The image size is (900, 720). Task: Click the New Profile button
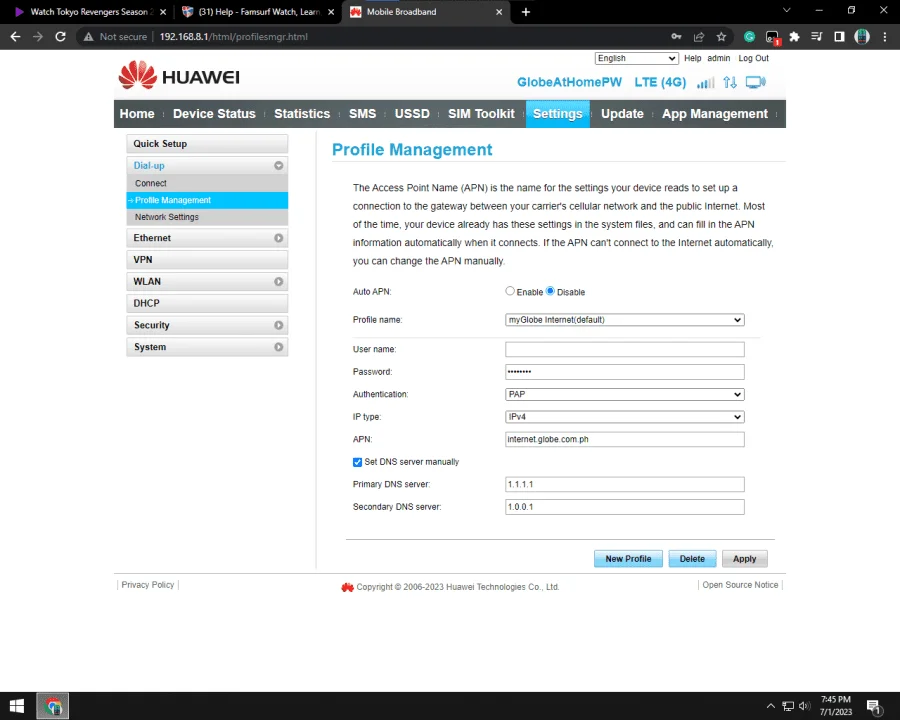(628, 559)
